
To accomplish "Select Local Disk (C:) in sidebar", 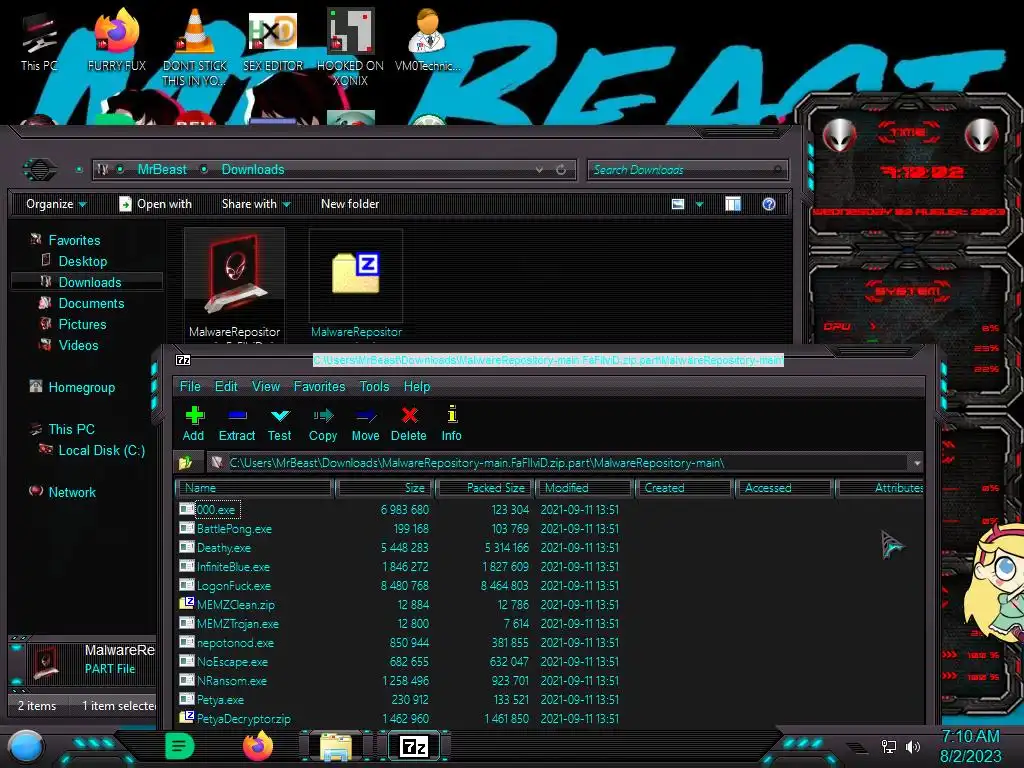I will pos(101,451).
